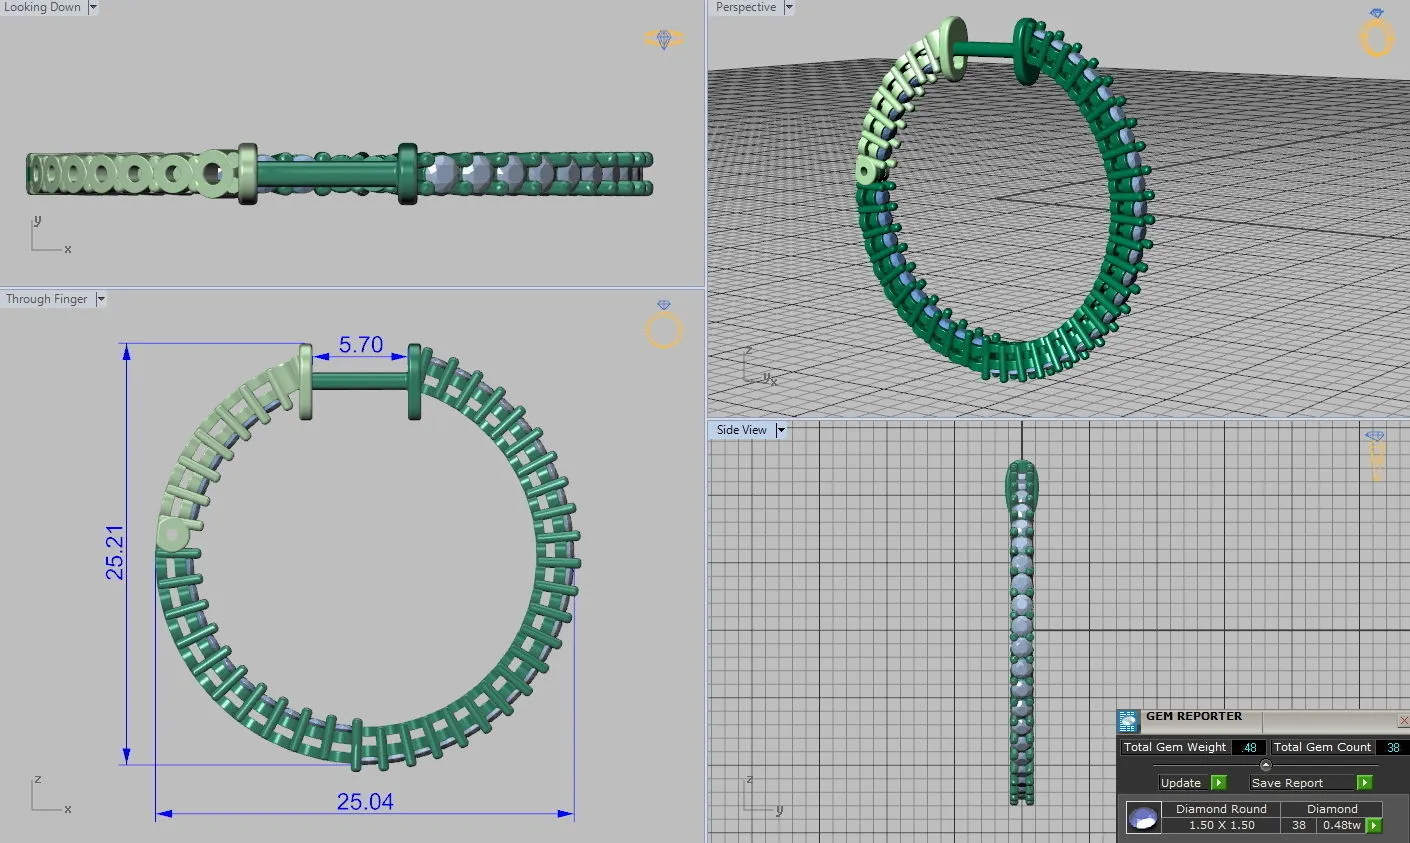Click the ring icon in Looking Down viewport
The width and height of the screenshot is (1410, 843).
(x=663, y=40)
